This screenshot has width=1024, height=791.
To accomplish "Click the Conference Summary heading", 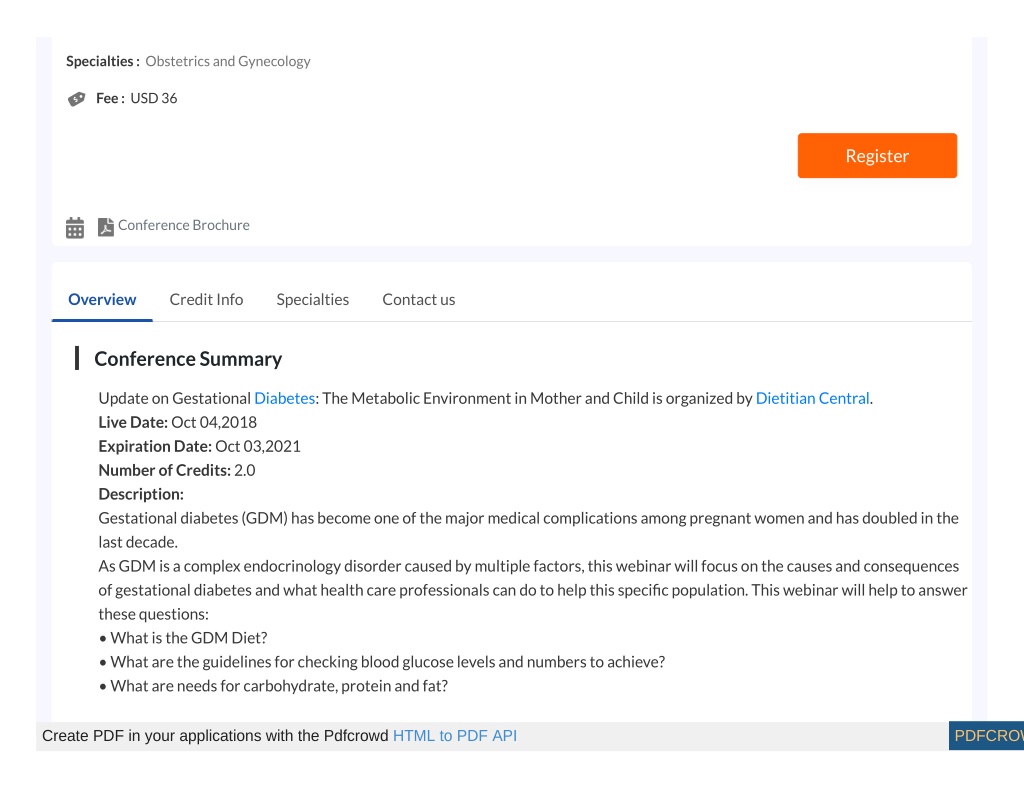I will (188, 359).
